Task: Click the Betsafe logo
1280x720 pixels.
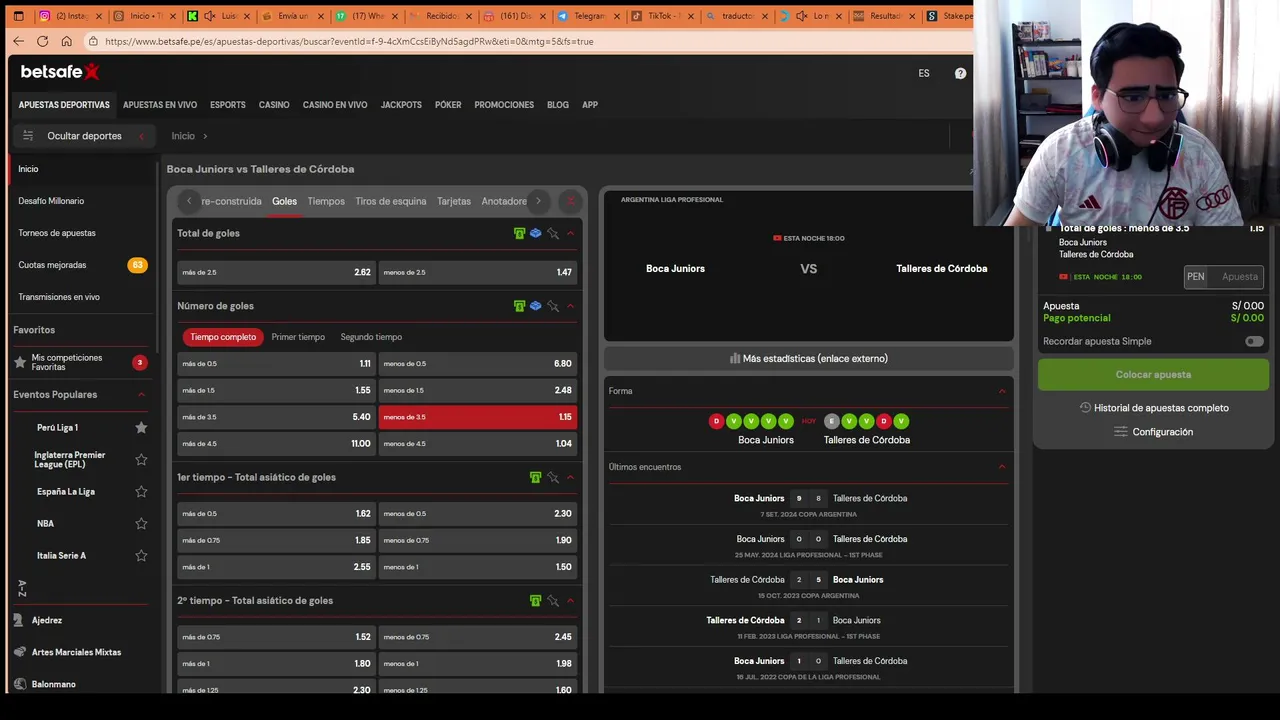Action: click(60, 72)
